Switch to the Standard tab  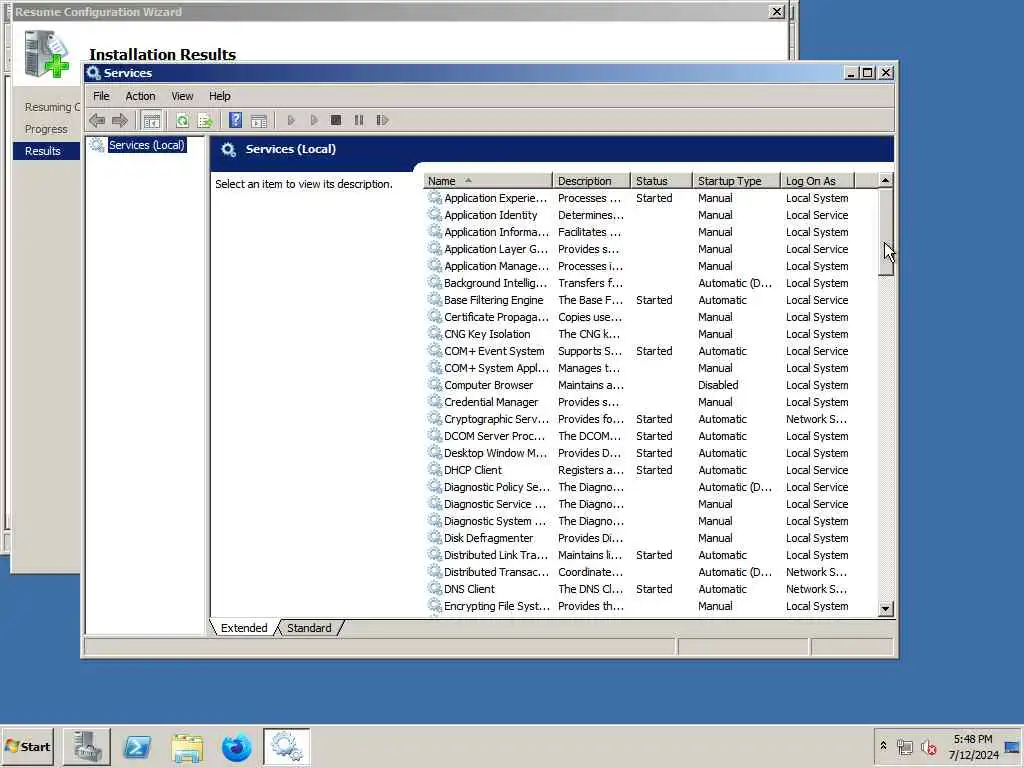(x=309, y=628)
